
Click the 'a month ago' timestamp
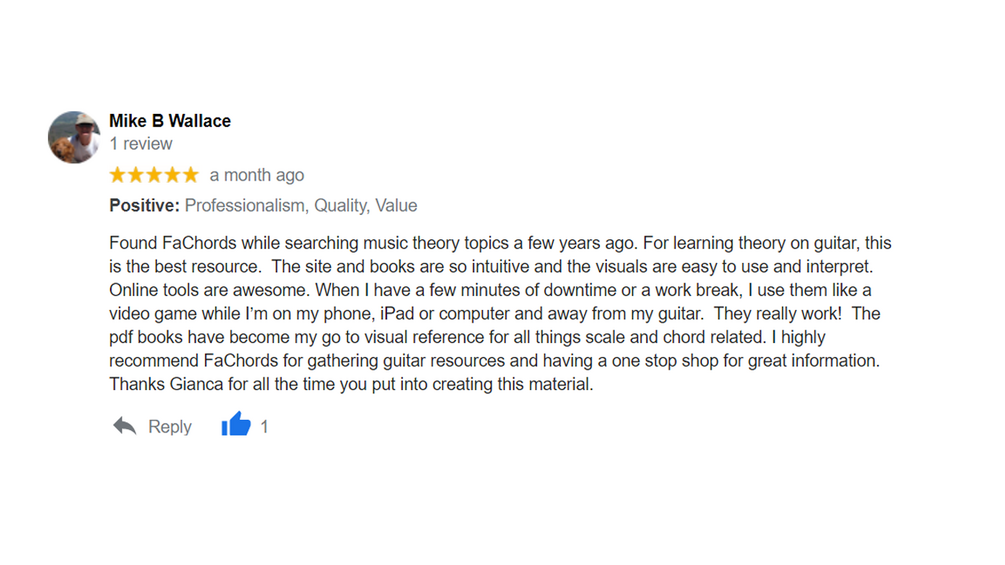pyautogui.click(x=257, y=175)
